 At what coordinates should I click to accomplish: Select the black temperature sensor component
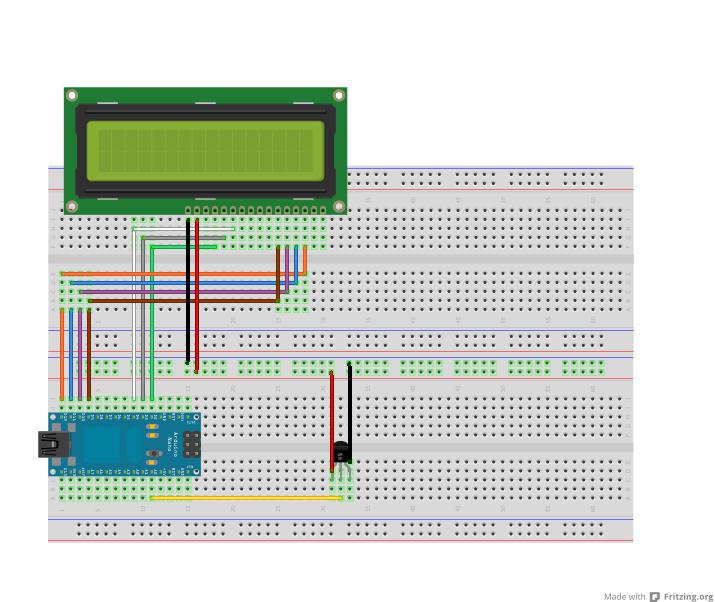(x=341, y=453)
